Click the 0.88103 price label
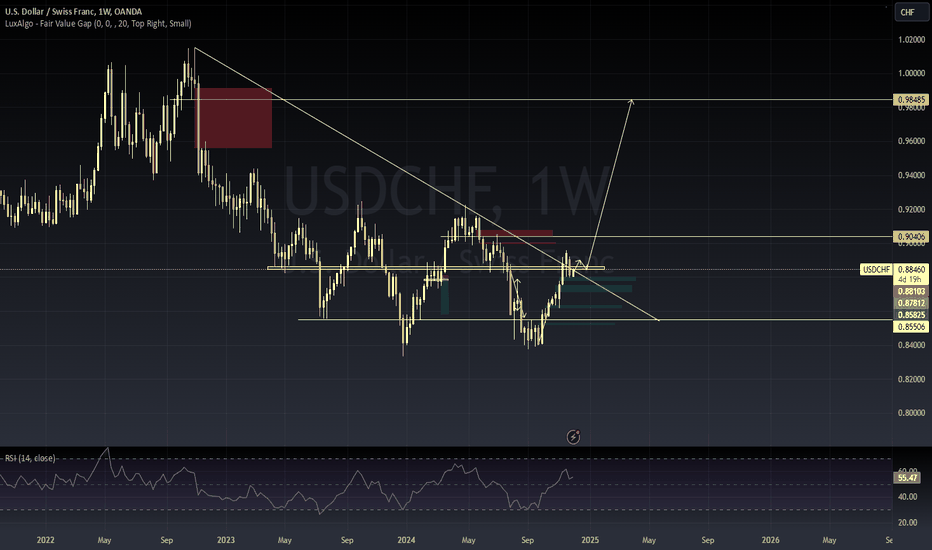Screen dimensions: 932x550 (x=911, y=291)
